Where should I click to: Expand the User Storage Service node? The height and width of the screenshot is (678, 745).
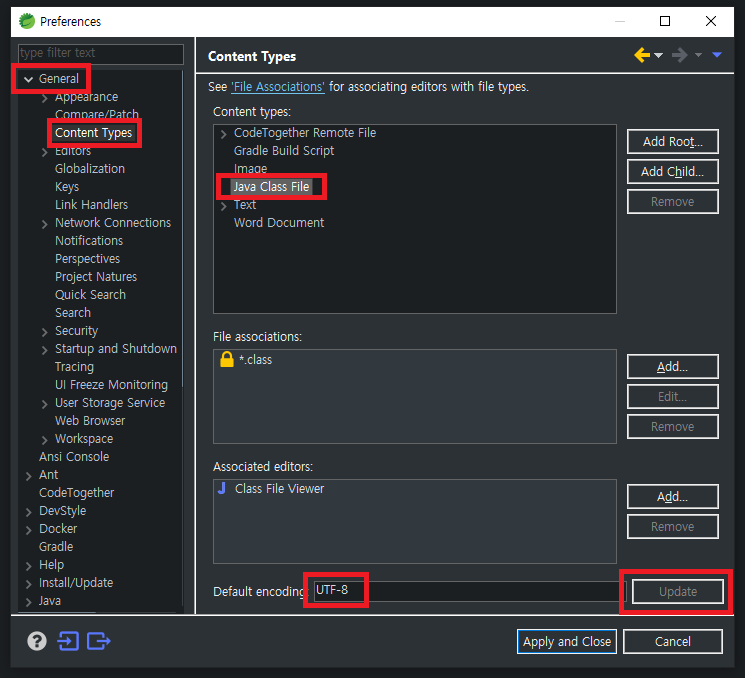45,404
